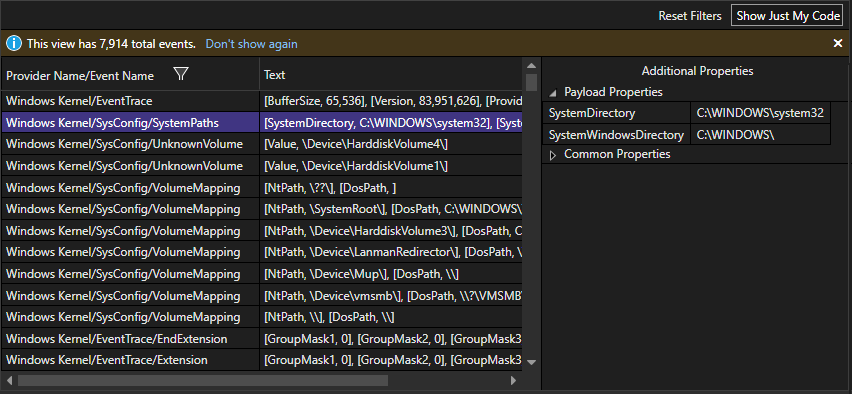Collapse the Payload Properties section

coord(552,93)
